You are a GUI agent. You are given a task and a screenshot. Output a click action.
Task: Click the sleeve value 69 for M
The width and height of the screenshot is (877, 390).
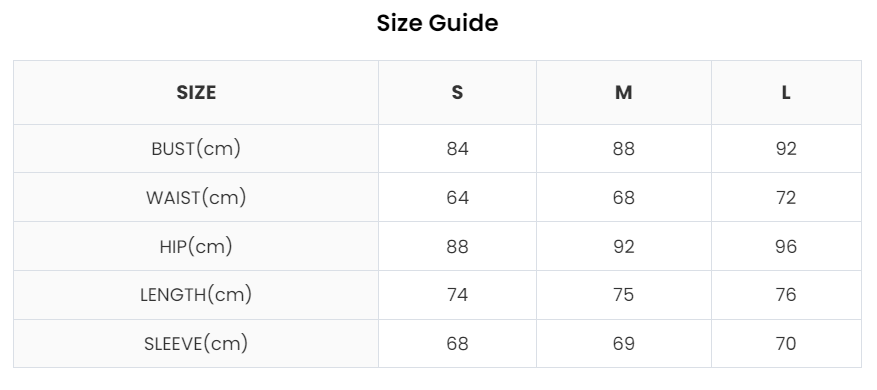(x=624, y=344)
